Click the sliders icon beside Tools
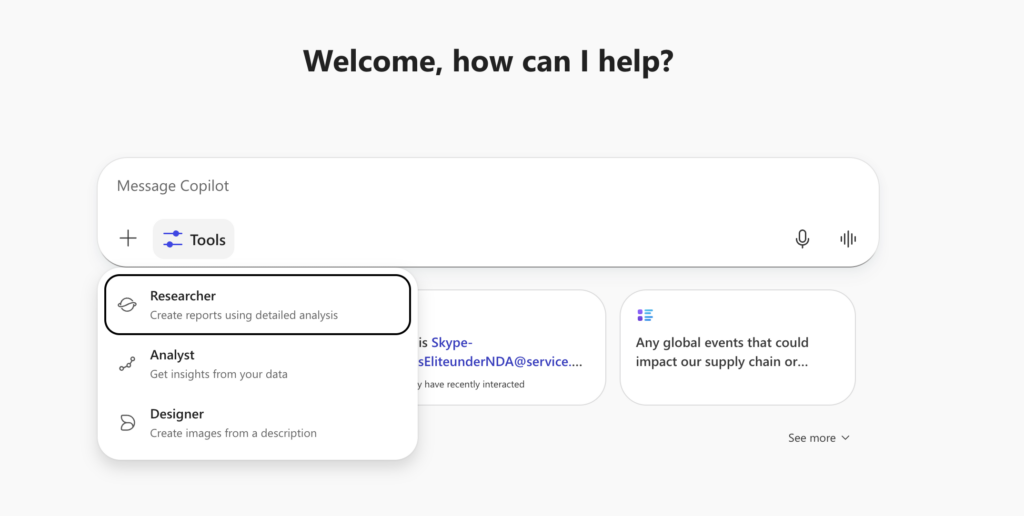This screenshot has height=516, width=1024. 172,239
